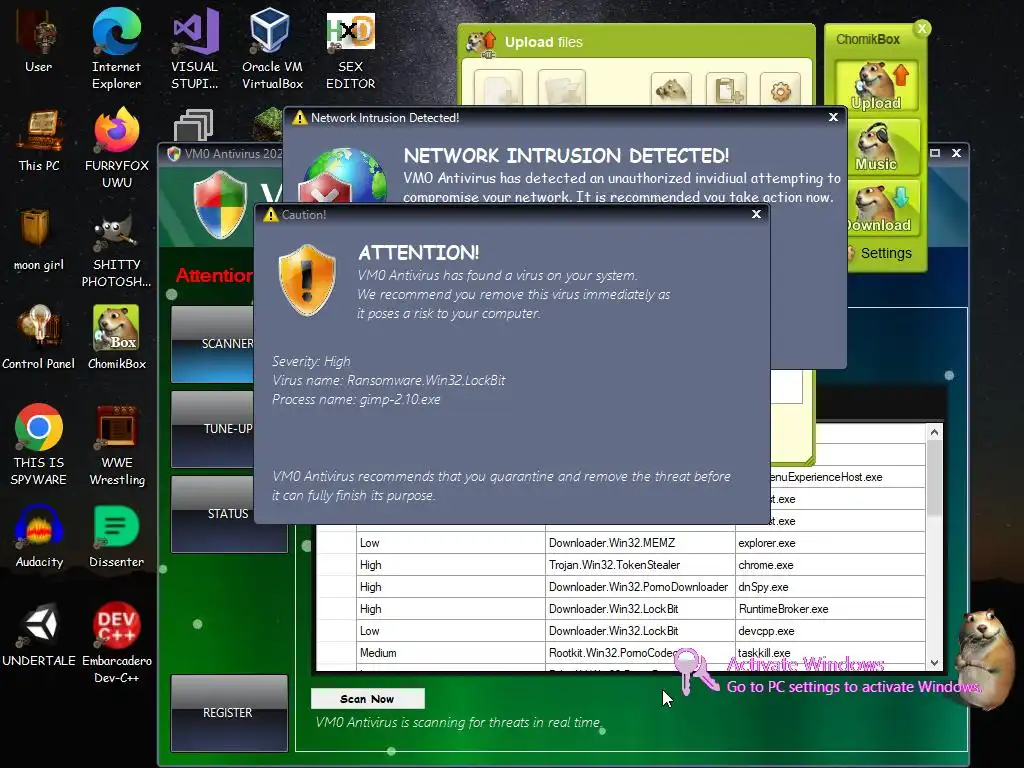Screen dimensions: 1024x768
Task: Open the User desktop icon
Action: pyautogui.click(x=39, y=42)
